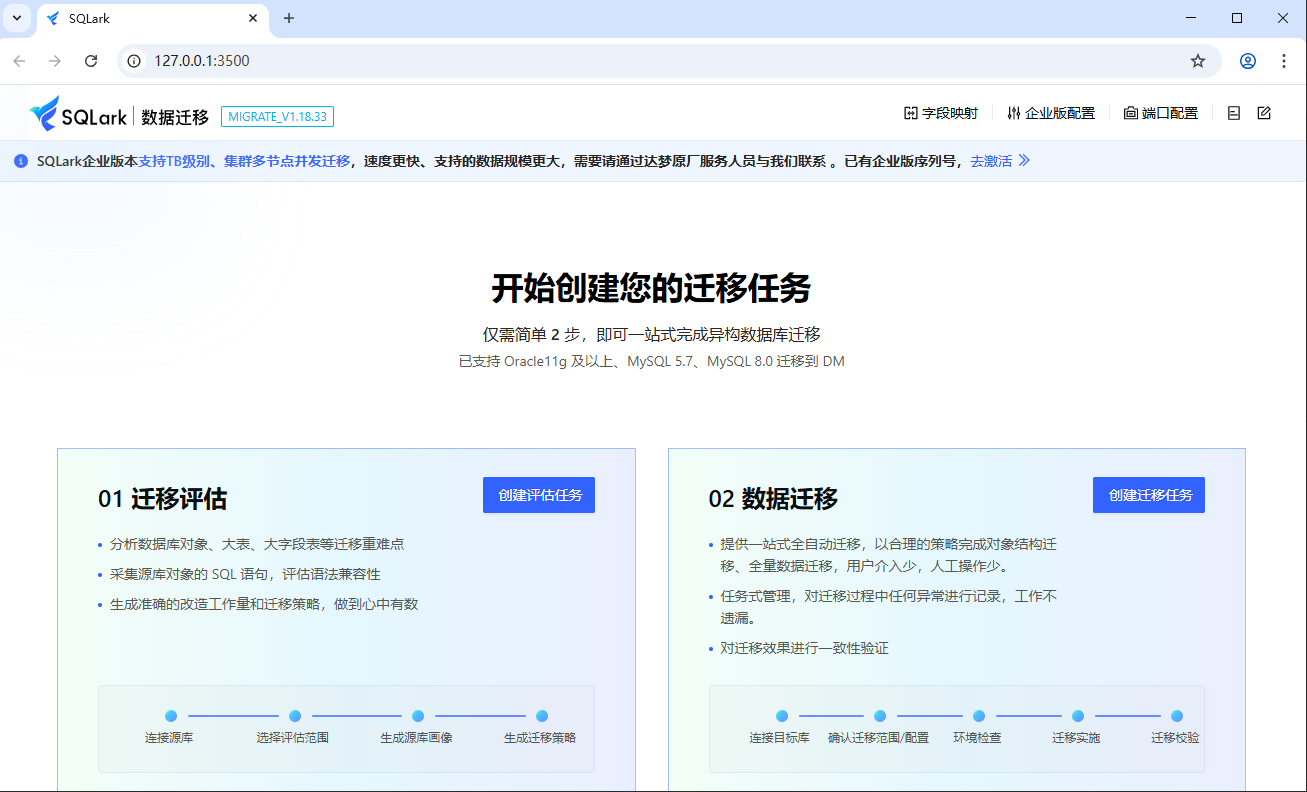Click the document page icon beside 端口配置
The image size is (1307, 792).
pos(1234,114)
